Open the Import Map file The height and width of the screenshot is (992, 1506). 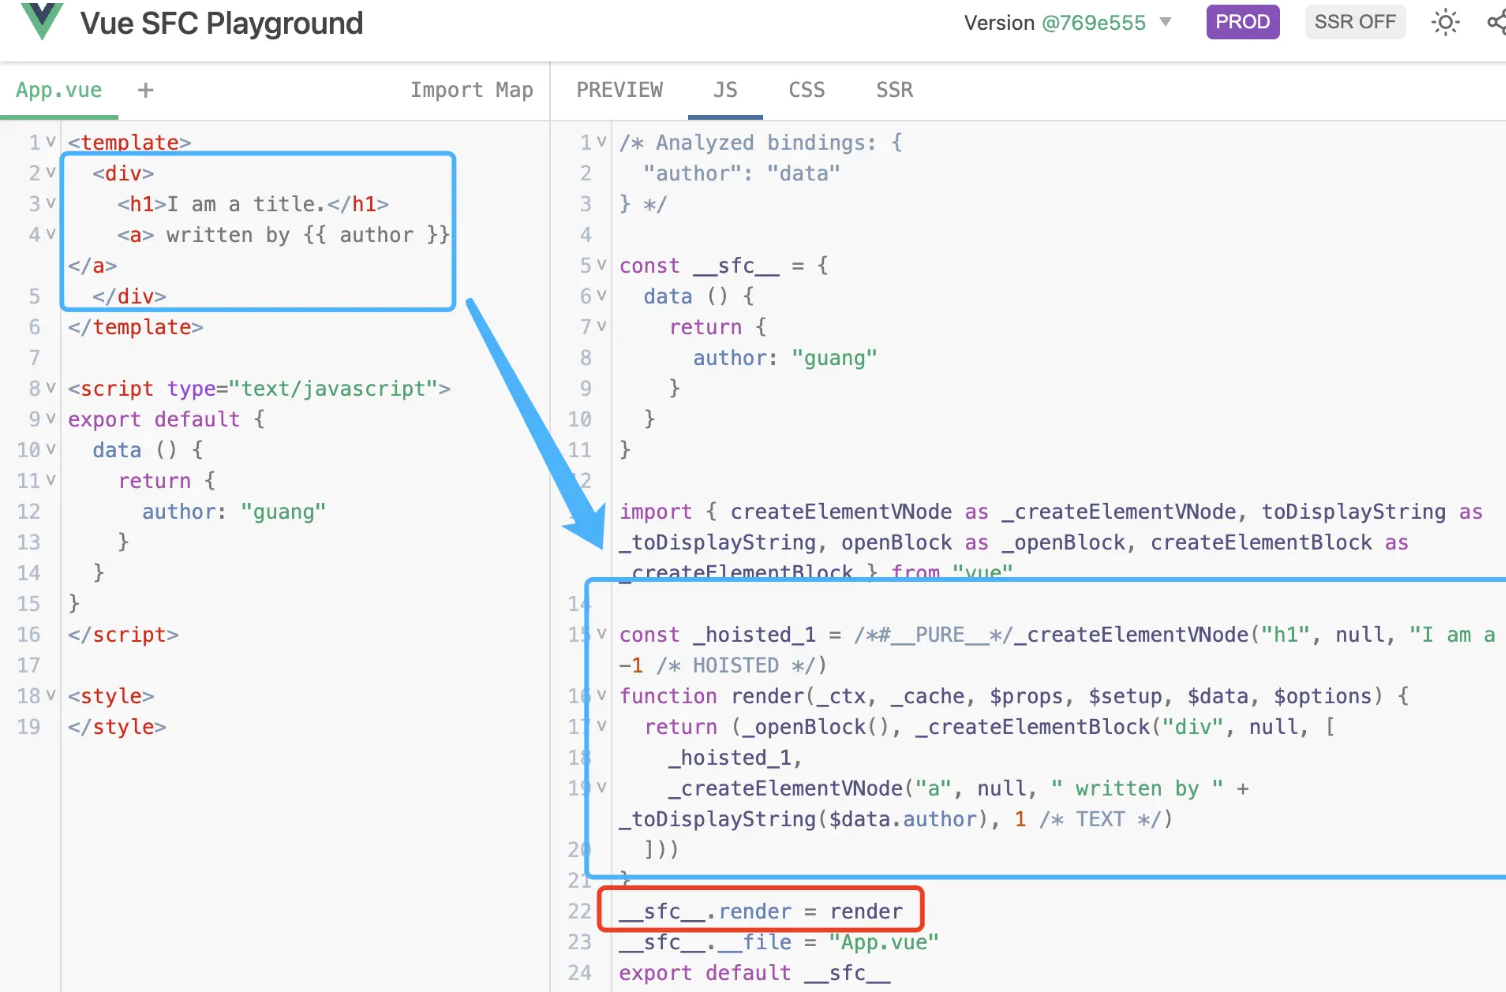click(x=471, y=90)
